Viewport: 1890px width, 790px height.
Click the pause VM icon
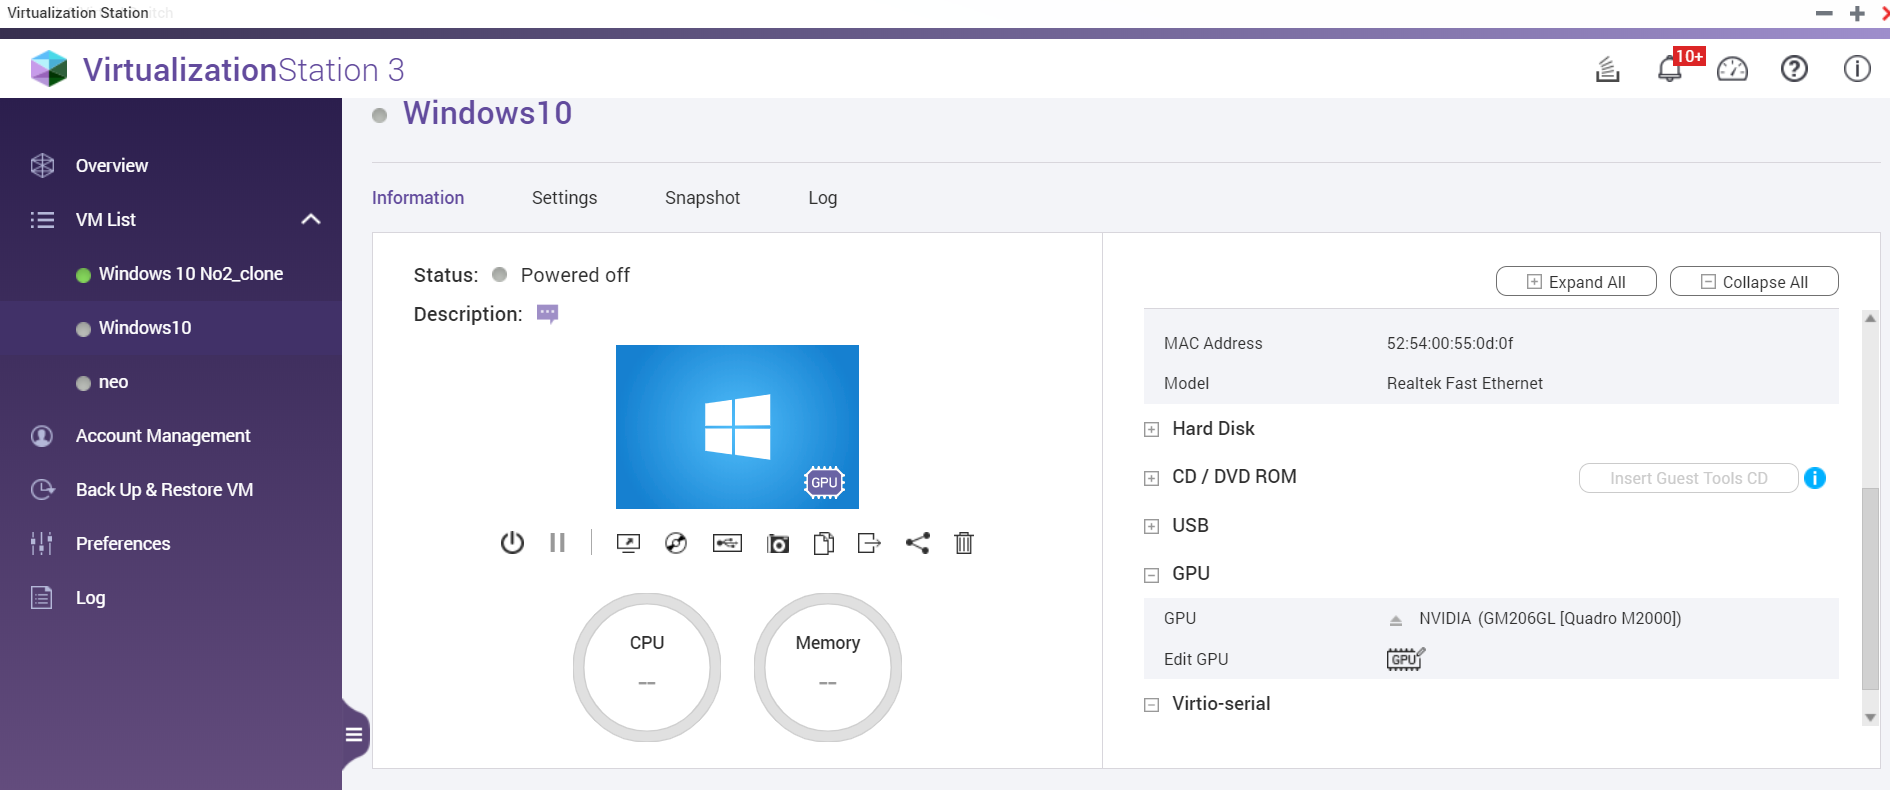coord(557,543)
